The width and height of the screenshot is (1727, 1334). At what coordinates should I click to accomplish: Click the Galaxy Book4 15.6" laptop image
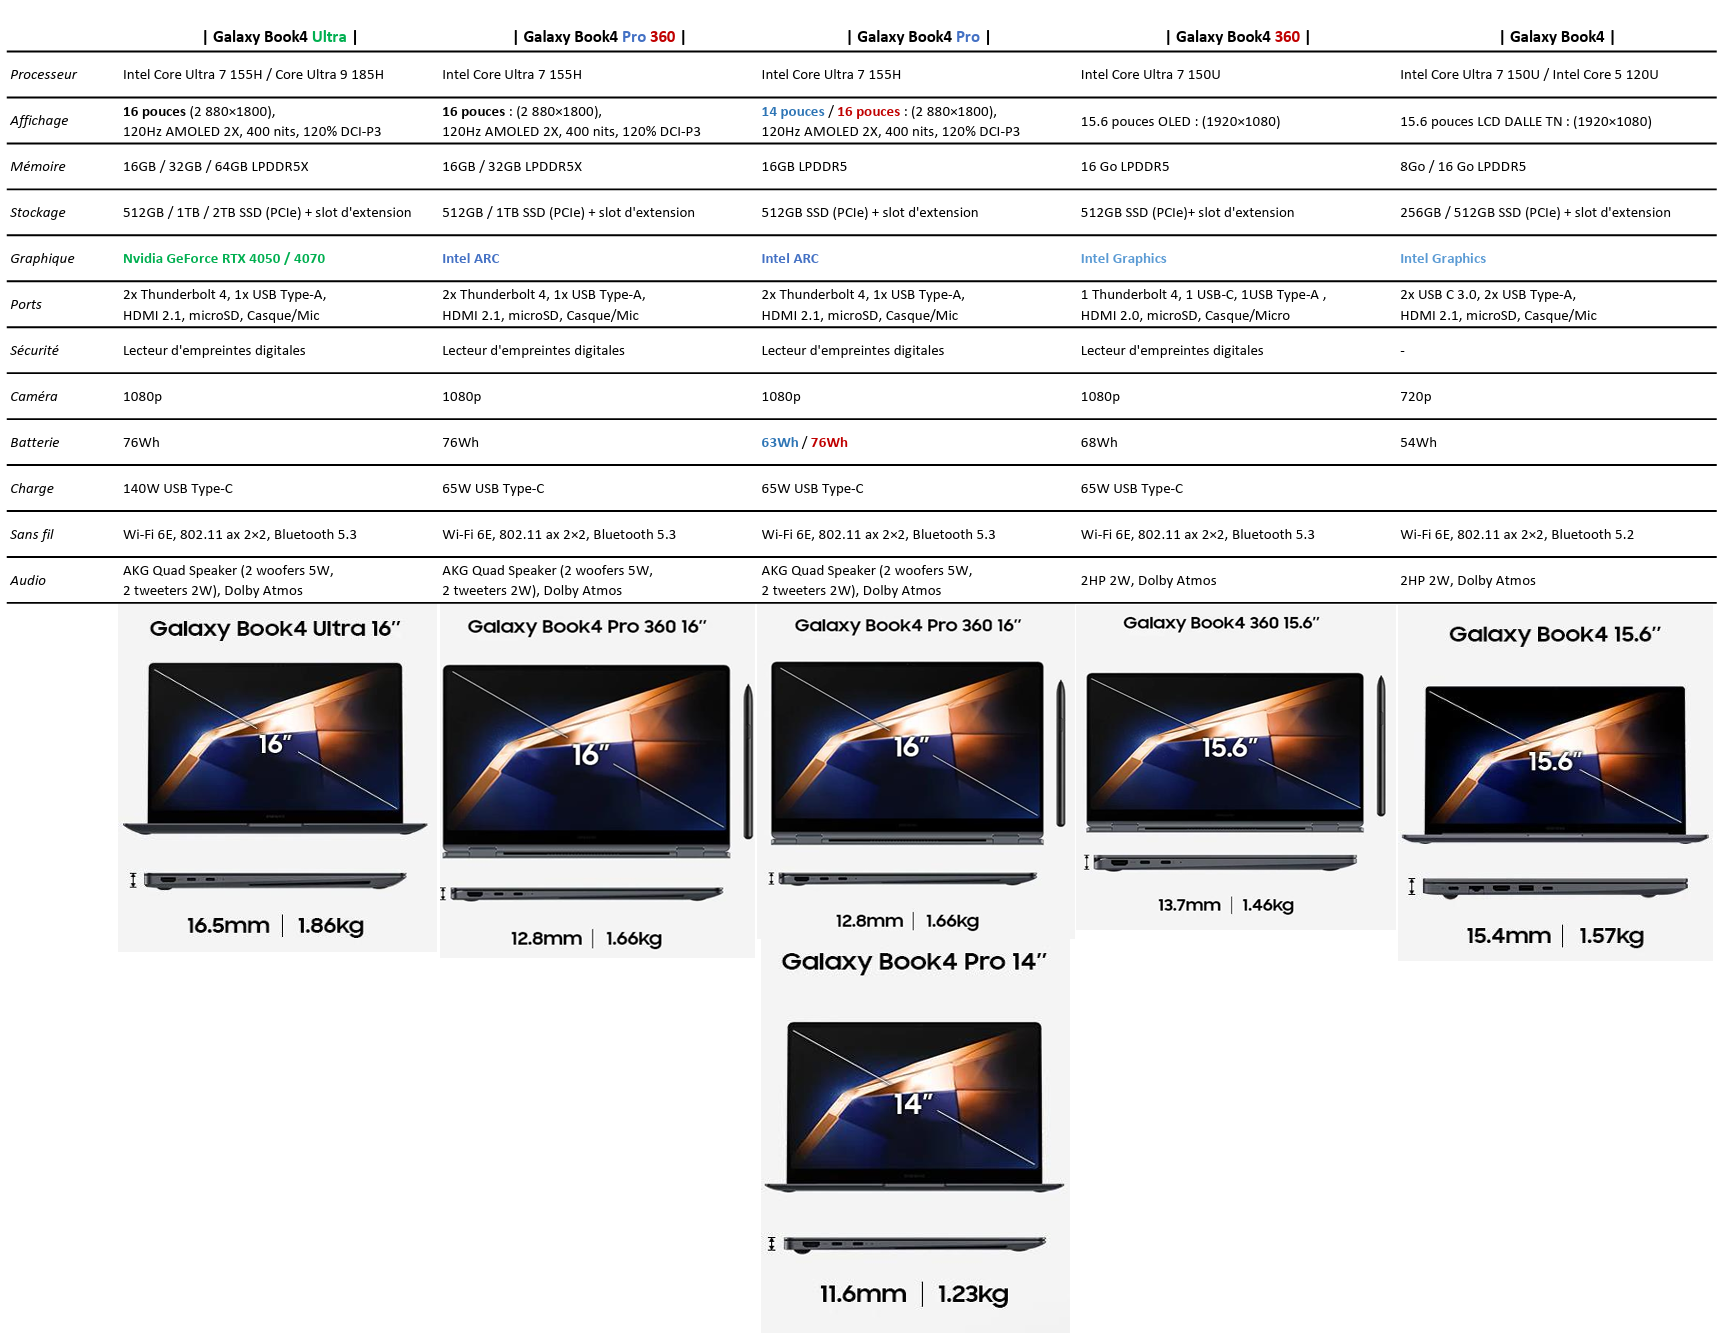point(1555,765)
